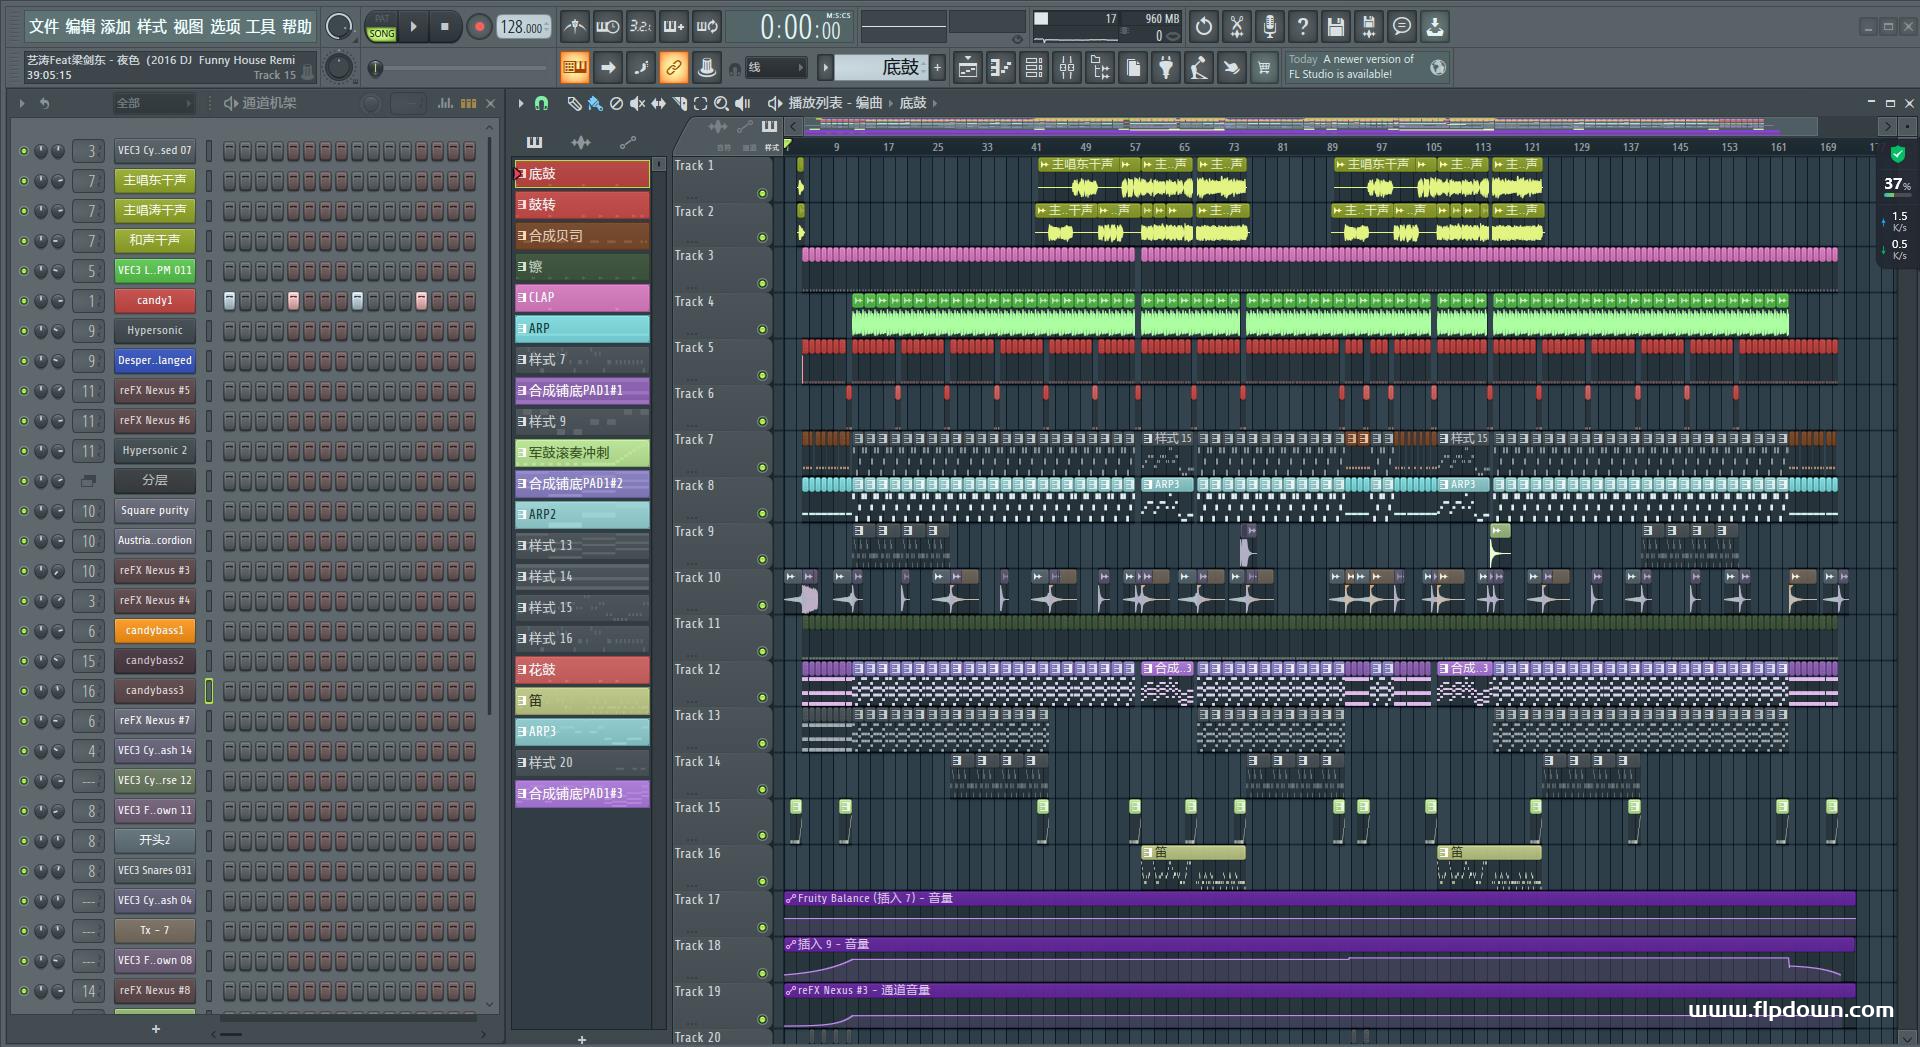1920x1047 pixels.
Task: Open audio editor scissors icon
Action: click(x=1237, y=27)
